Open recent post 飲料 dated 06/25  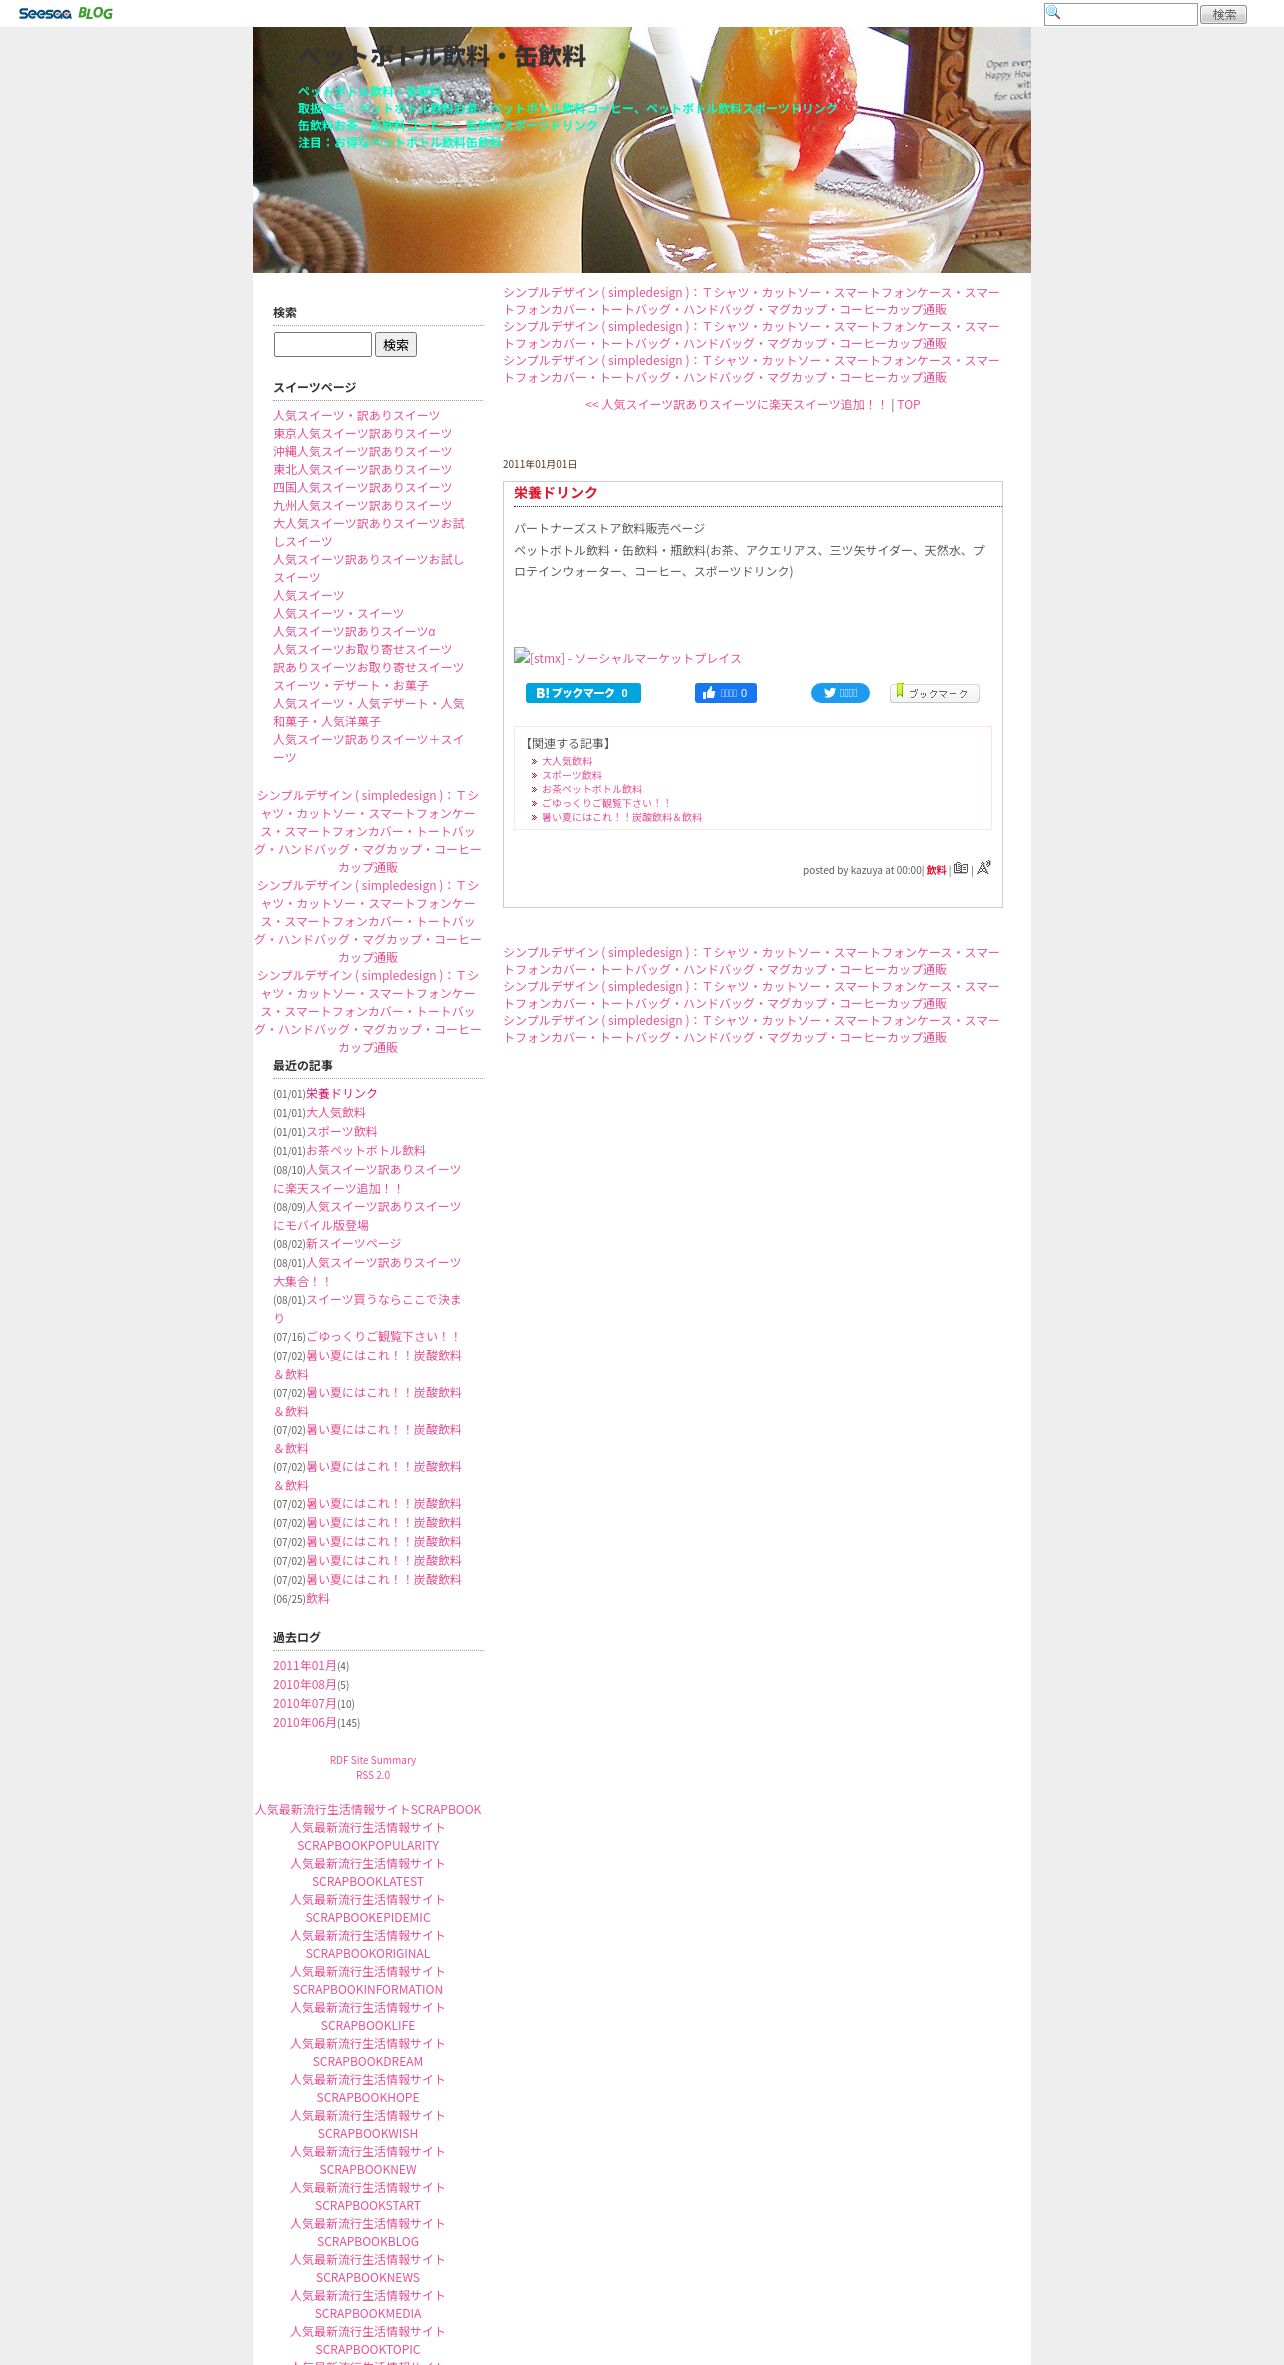[x=318, y=1599]
